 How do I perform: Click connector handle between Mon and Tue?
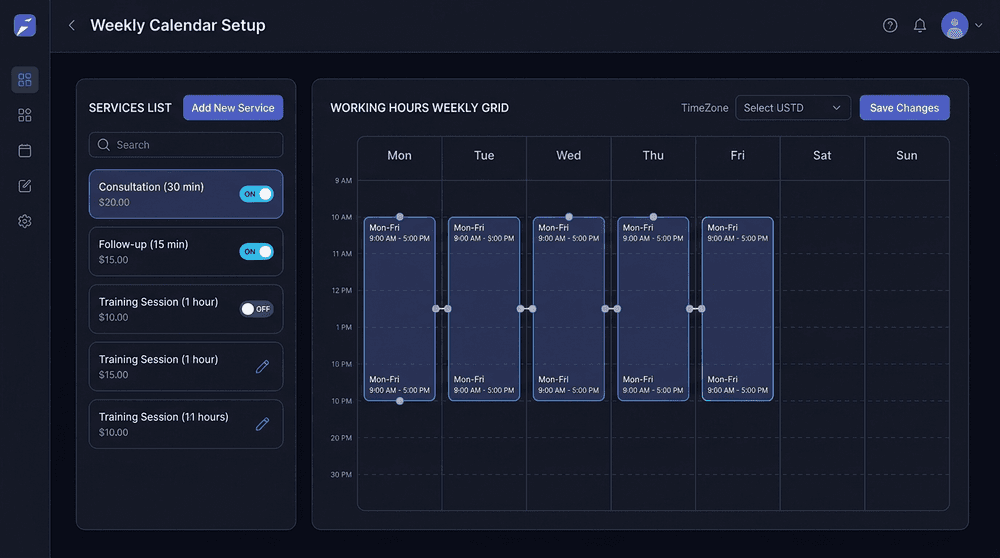coord(442,309)
